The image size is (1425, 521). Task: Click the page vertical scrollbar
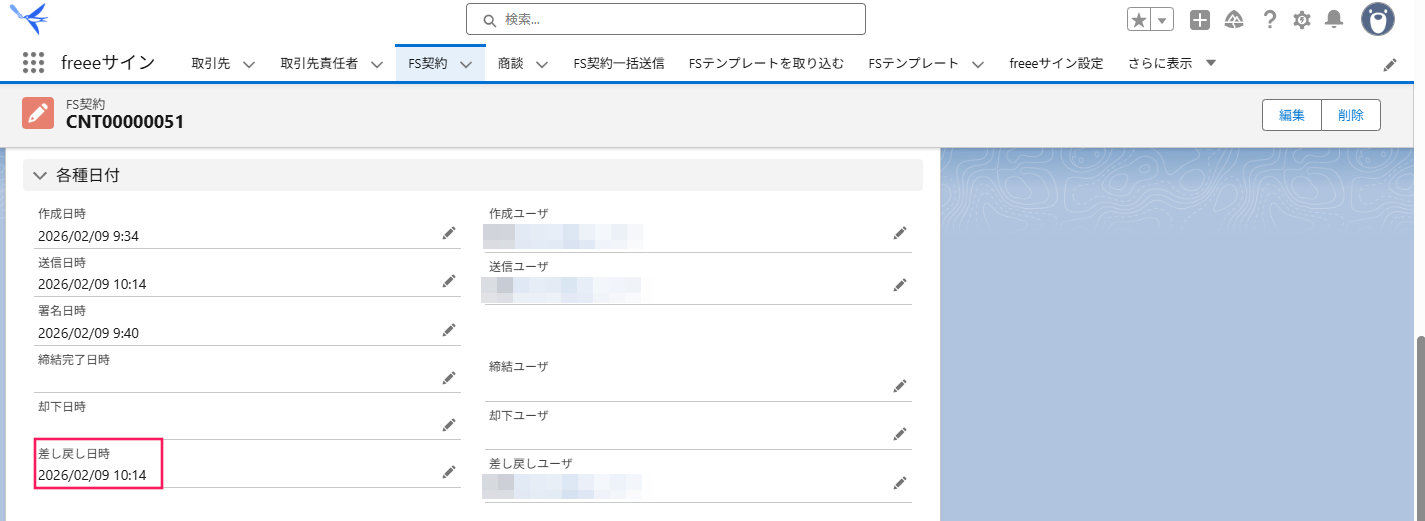1420,428
